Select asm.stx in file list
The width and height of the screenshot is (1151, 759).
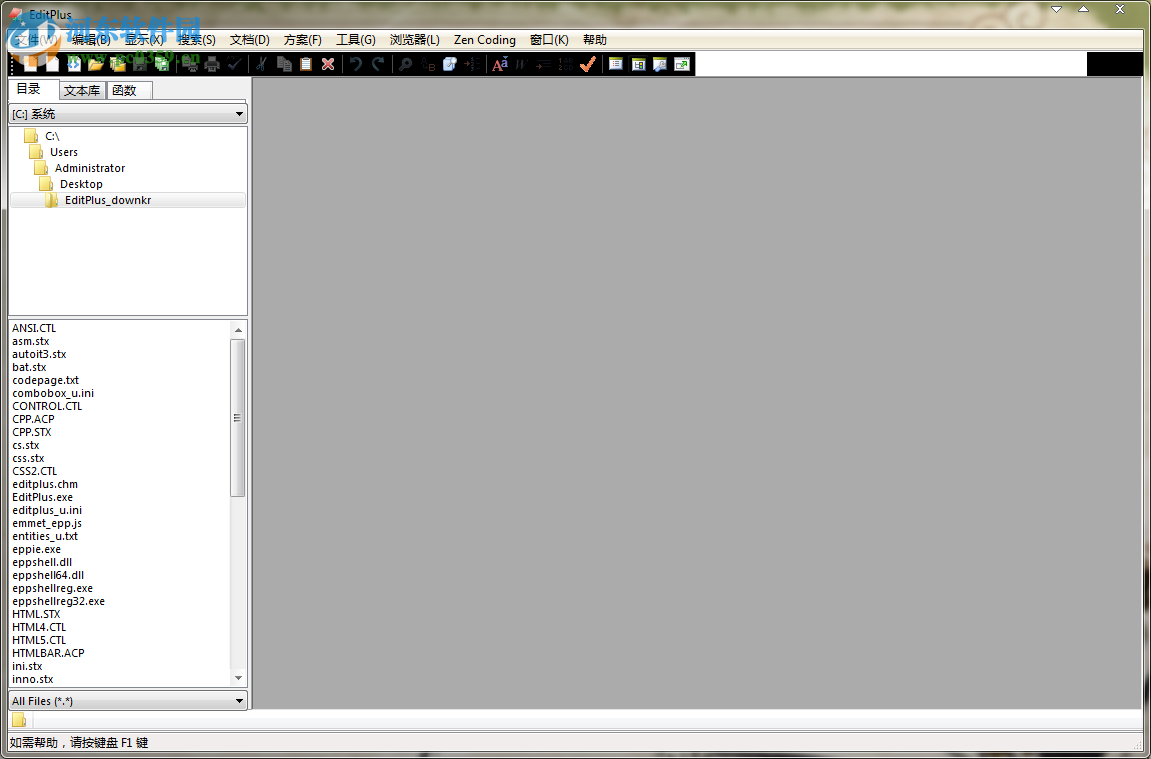pyautogui.click(x=31, y=341)
